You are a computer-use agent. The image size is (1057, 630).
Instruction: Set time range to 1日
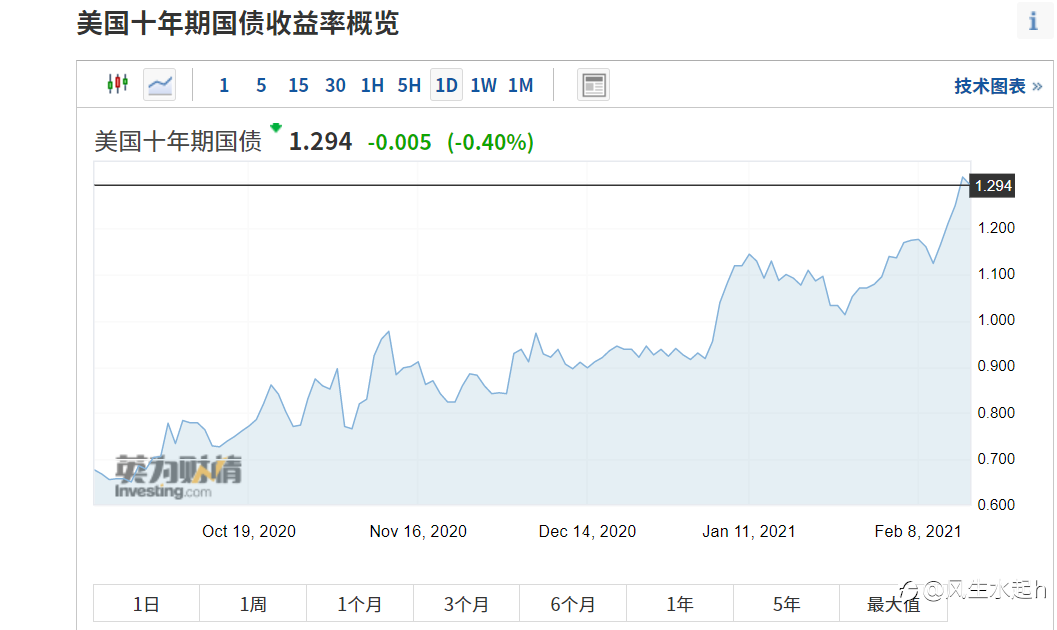tap(146, 604)
